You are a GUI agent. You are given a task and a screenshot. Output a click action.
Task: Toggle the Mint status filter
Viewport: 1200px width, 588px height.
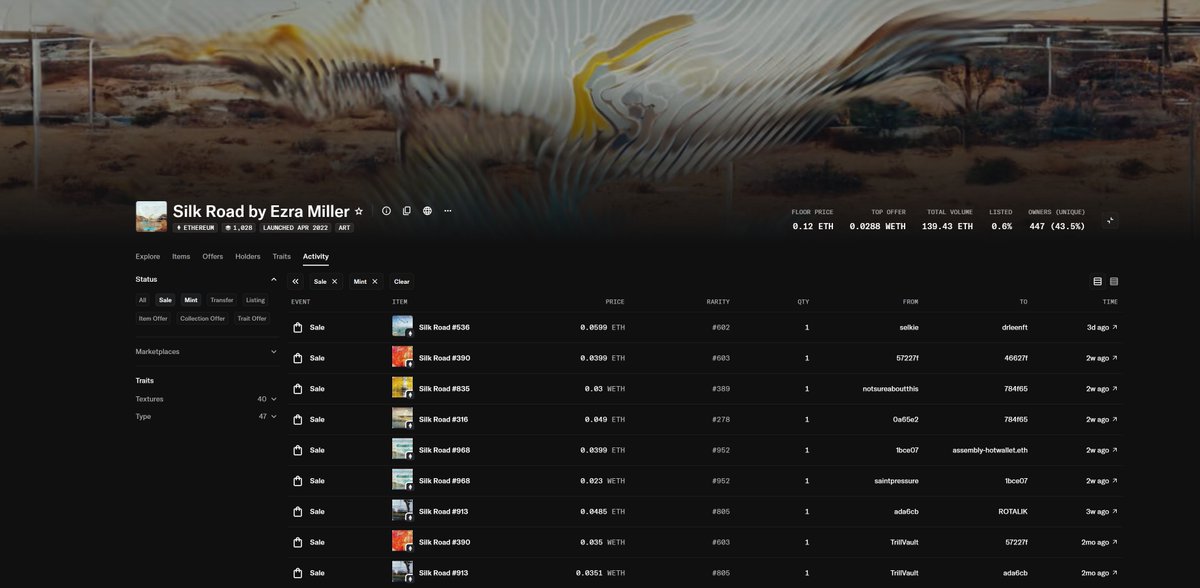(x=191, y=300)
